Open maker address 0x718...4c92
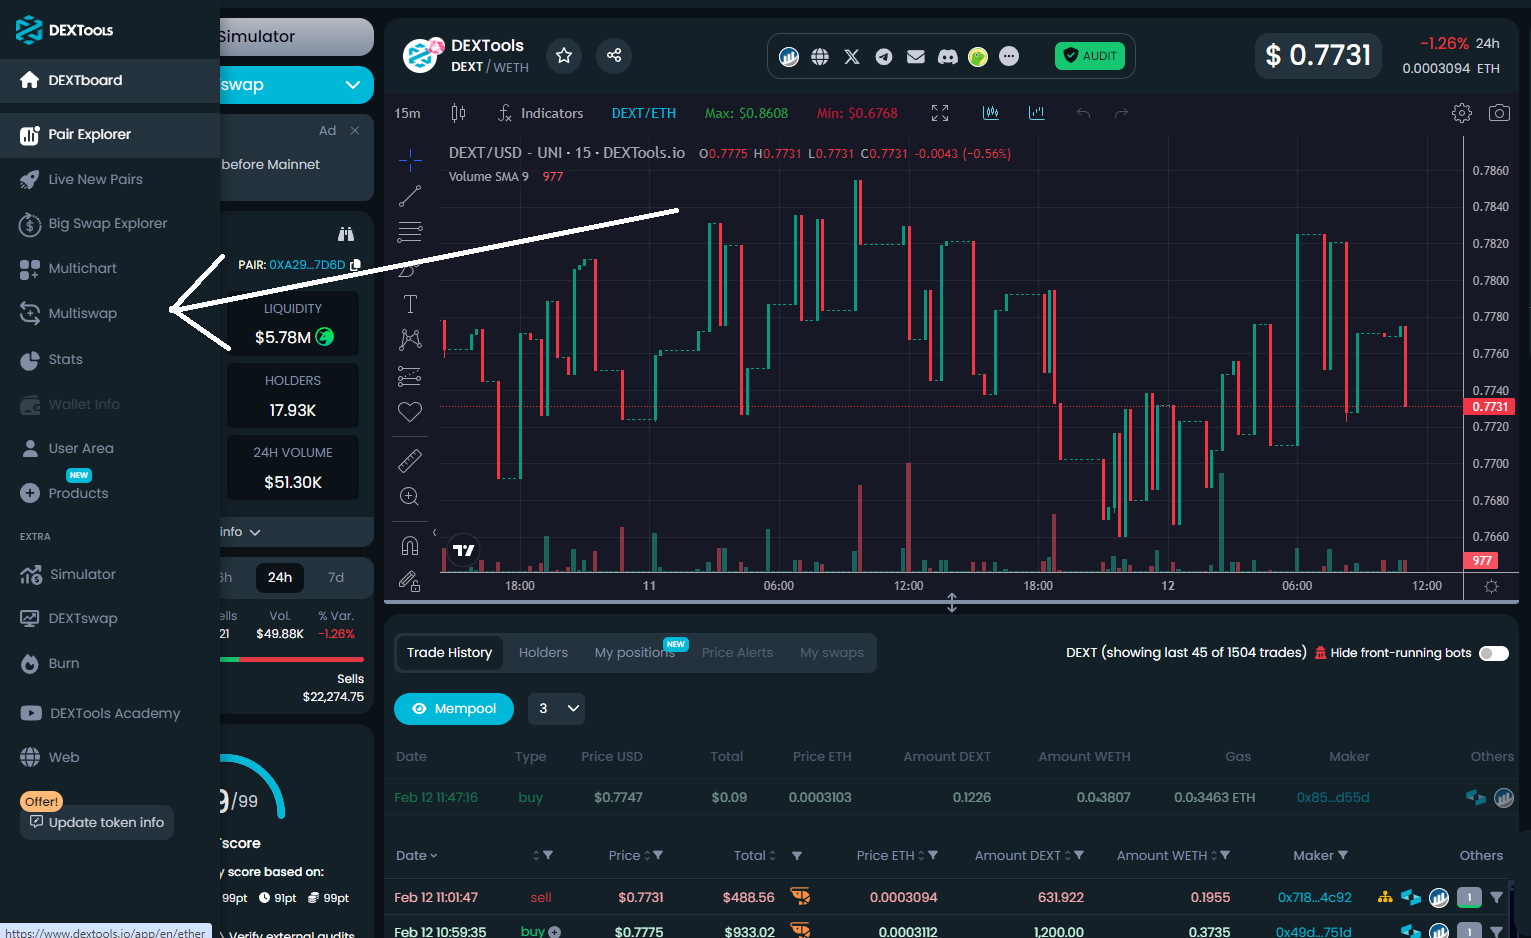The width and height of the screenshot is (1531, 938). tap(1314, 897)
